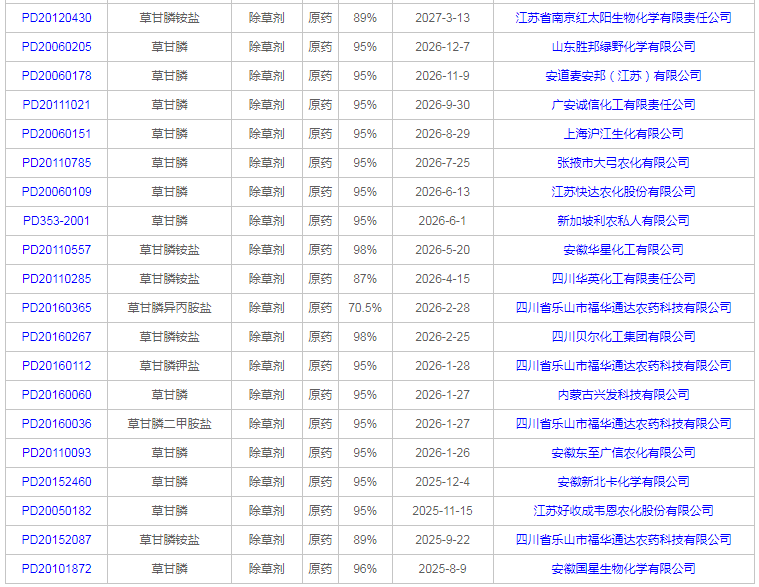
Task: Open company link 广安诚信化工有限责任公司
Action: coord(623,105)
